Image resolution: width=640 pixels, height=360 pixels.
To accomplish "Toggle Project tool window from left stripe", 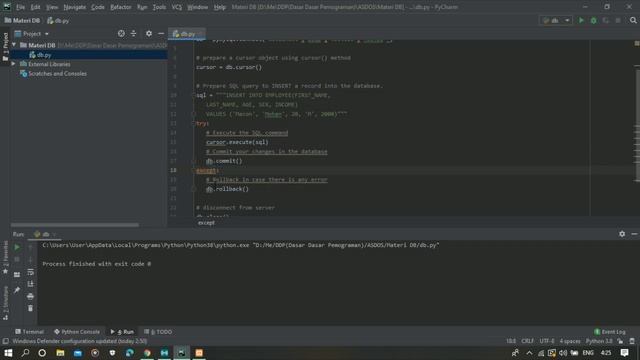I will point(5,47).
